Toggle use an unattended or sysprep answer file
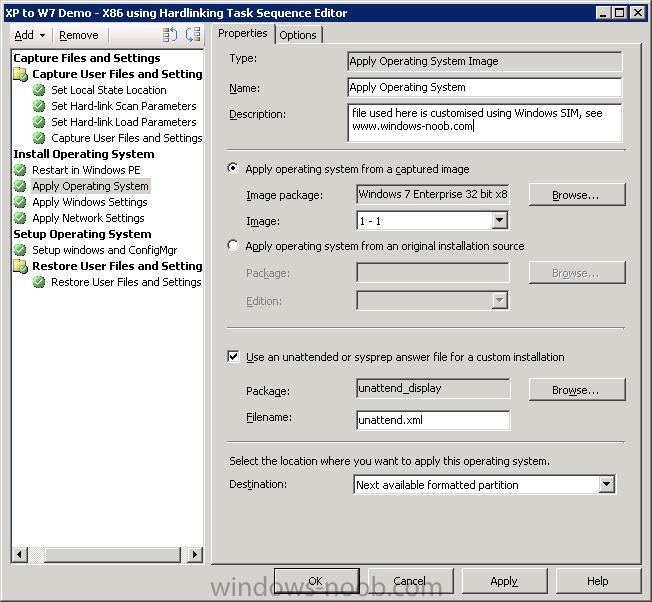 click(233, 356)
